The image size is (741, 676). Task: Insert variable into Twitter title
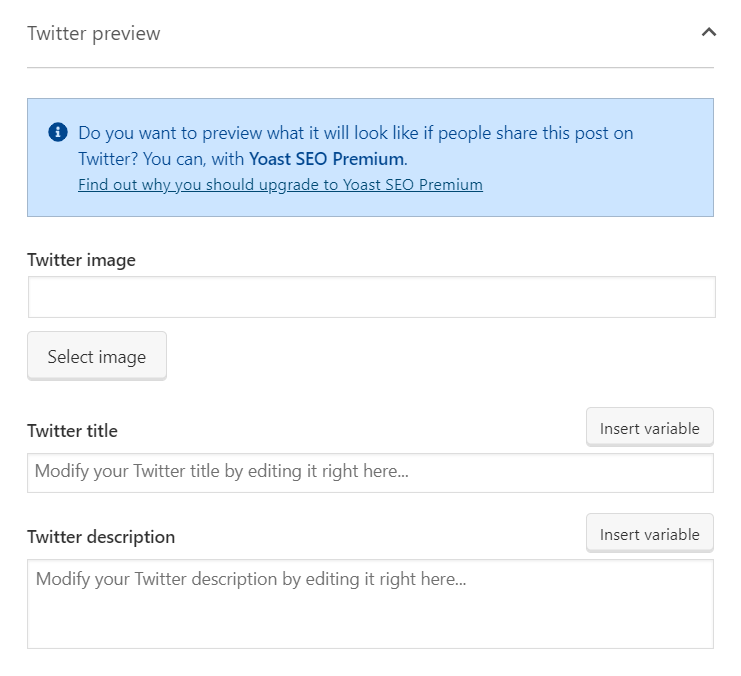click(x=649, y=427)
